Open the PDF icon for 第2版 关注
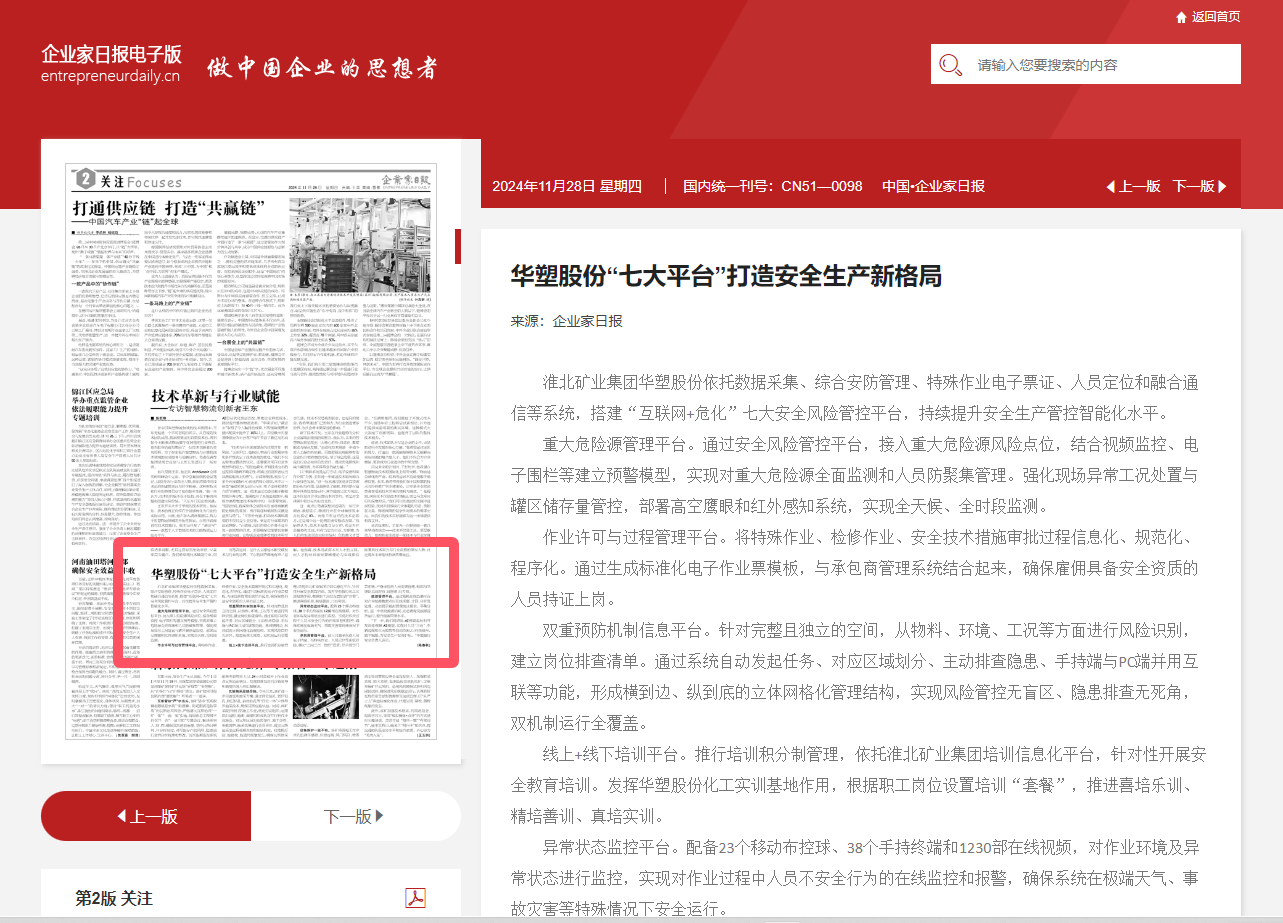Viewport: 1283px width, 923px height. pyautogui.click(x=415, y=897)
